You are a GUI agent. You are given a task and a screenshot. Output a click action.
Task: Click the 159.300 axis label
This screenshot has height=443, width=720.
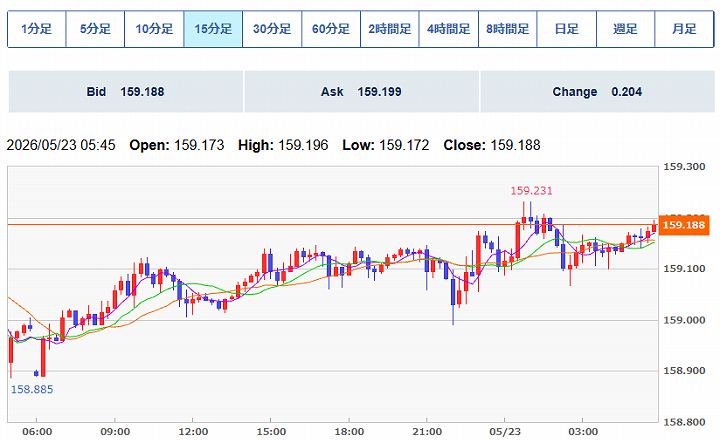coord(684,167)
